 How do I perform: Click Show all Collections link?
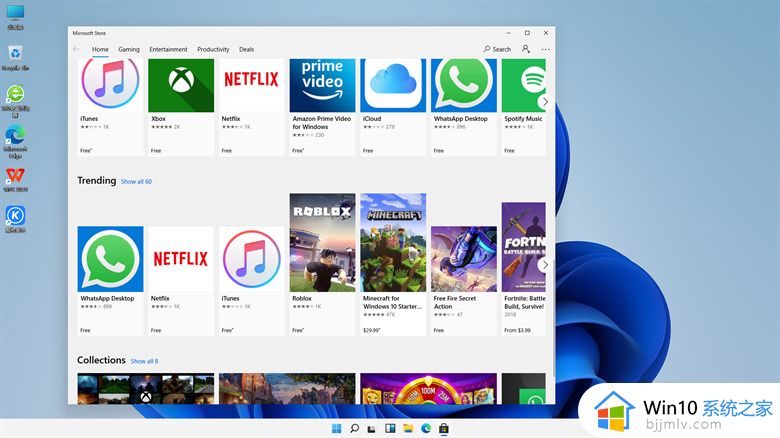[144, 361]
